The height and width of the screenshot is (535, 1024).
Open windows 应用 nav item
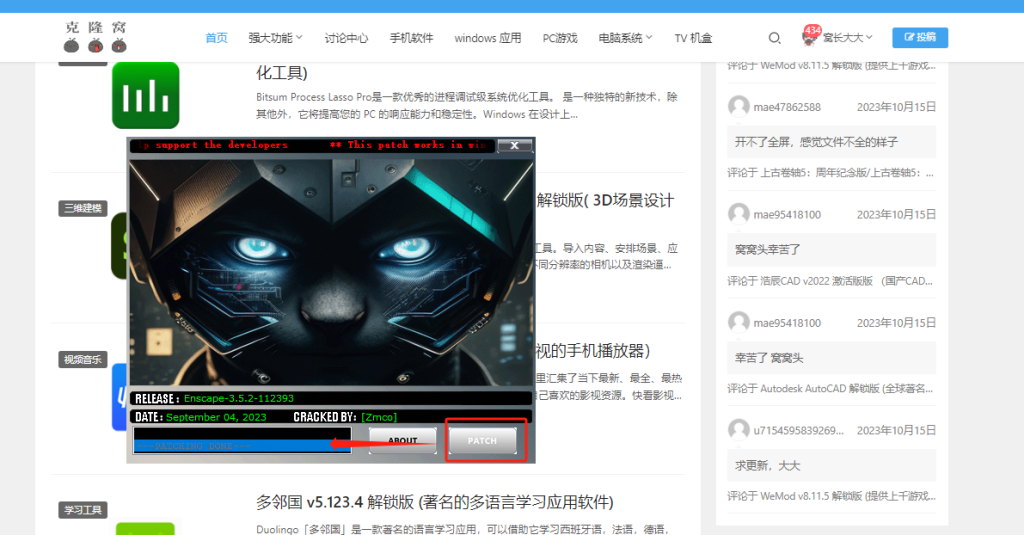point(488,38)
